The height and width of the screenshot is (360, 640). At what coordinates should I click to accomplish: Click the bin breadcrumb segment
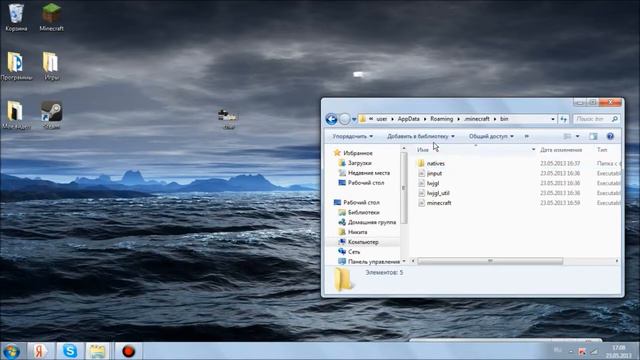tap(504, 119)
